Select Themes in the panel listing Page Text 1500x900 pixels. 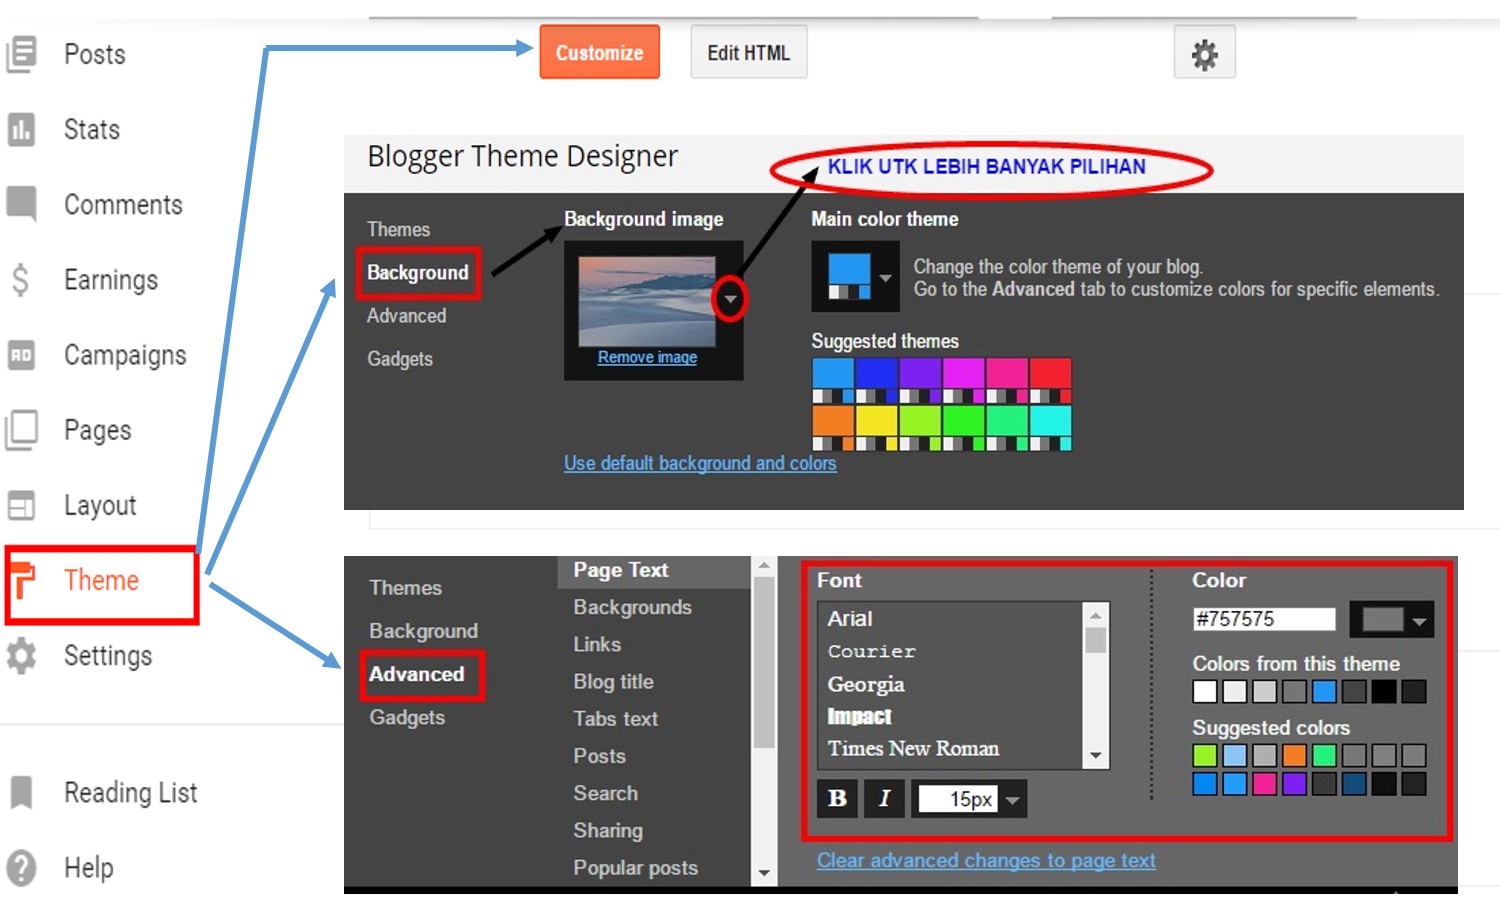[x=405, y=587]
